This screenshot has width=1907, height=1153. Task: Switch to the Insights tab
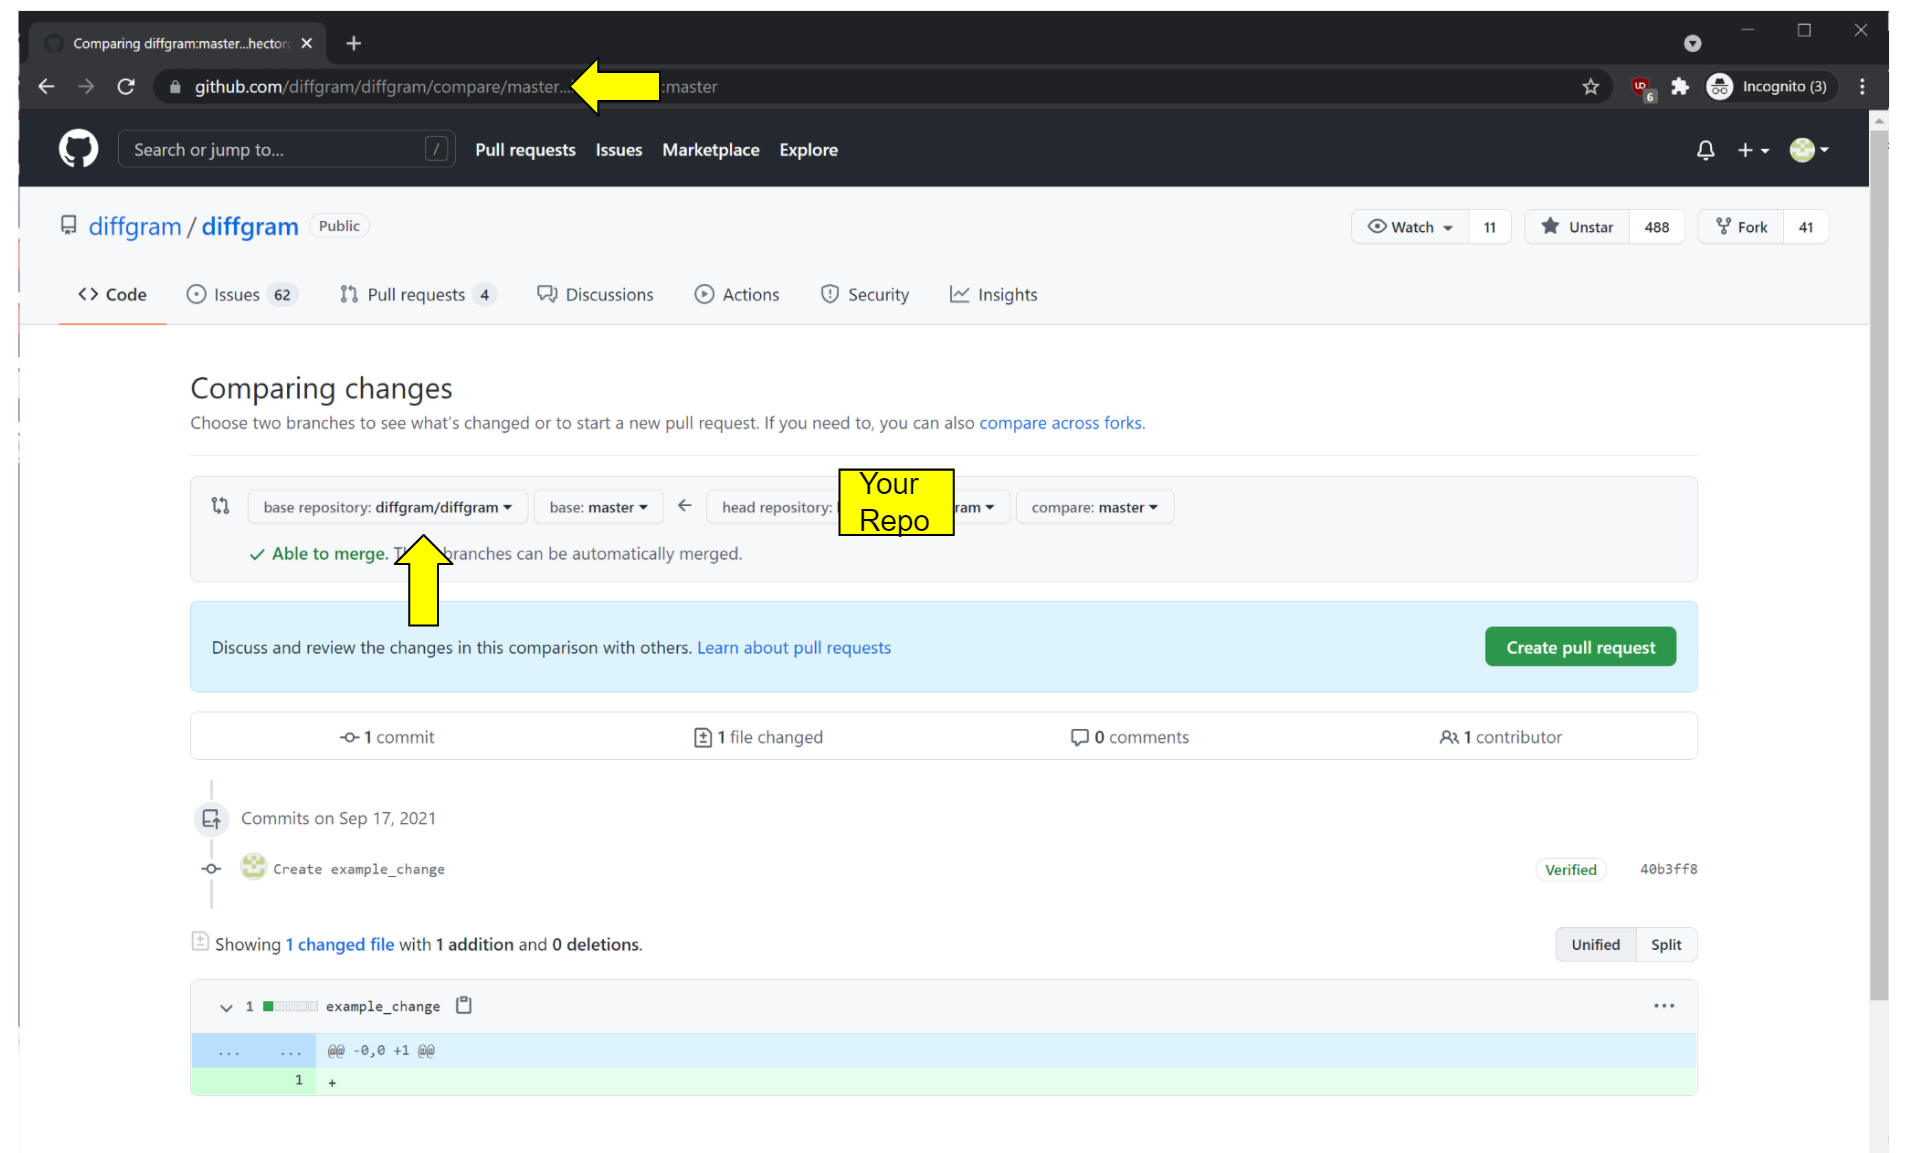click(993, 294)
